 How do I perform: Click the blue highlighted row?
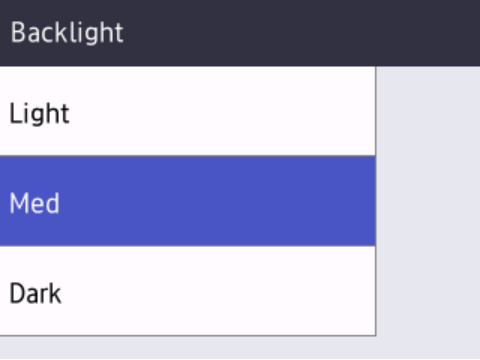(188, 201)
